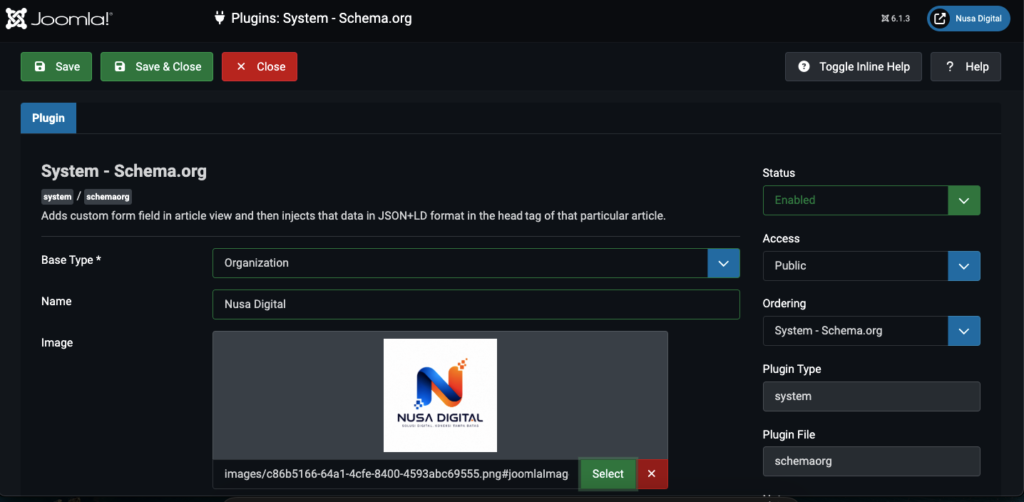
Task: Click the Joomla! logo
Action: pos(59,19)
